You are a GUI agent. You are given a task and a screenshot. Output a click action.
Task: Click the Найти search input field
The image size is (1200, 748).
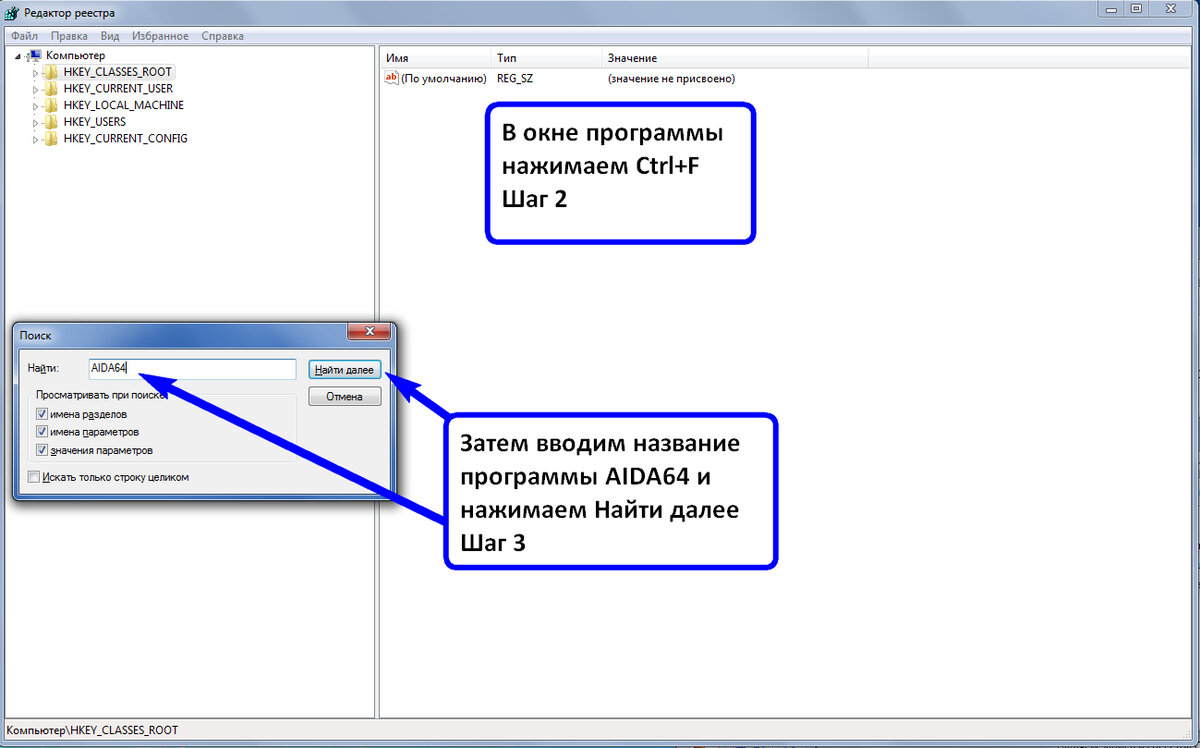click(192, 369)
